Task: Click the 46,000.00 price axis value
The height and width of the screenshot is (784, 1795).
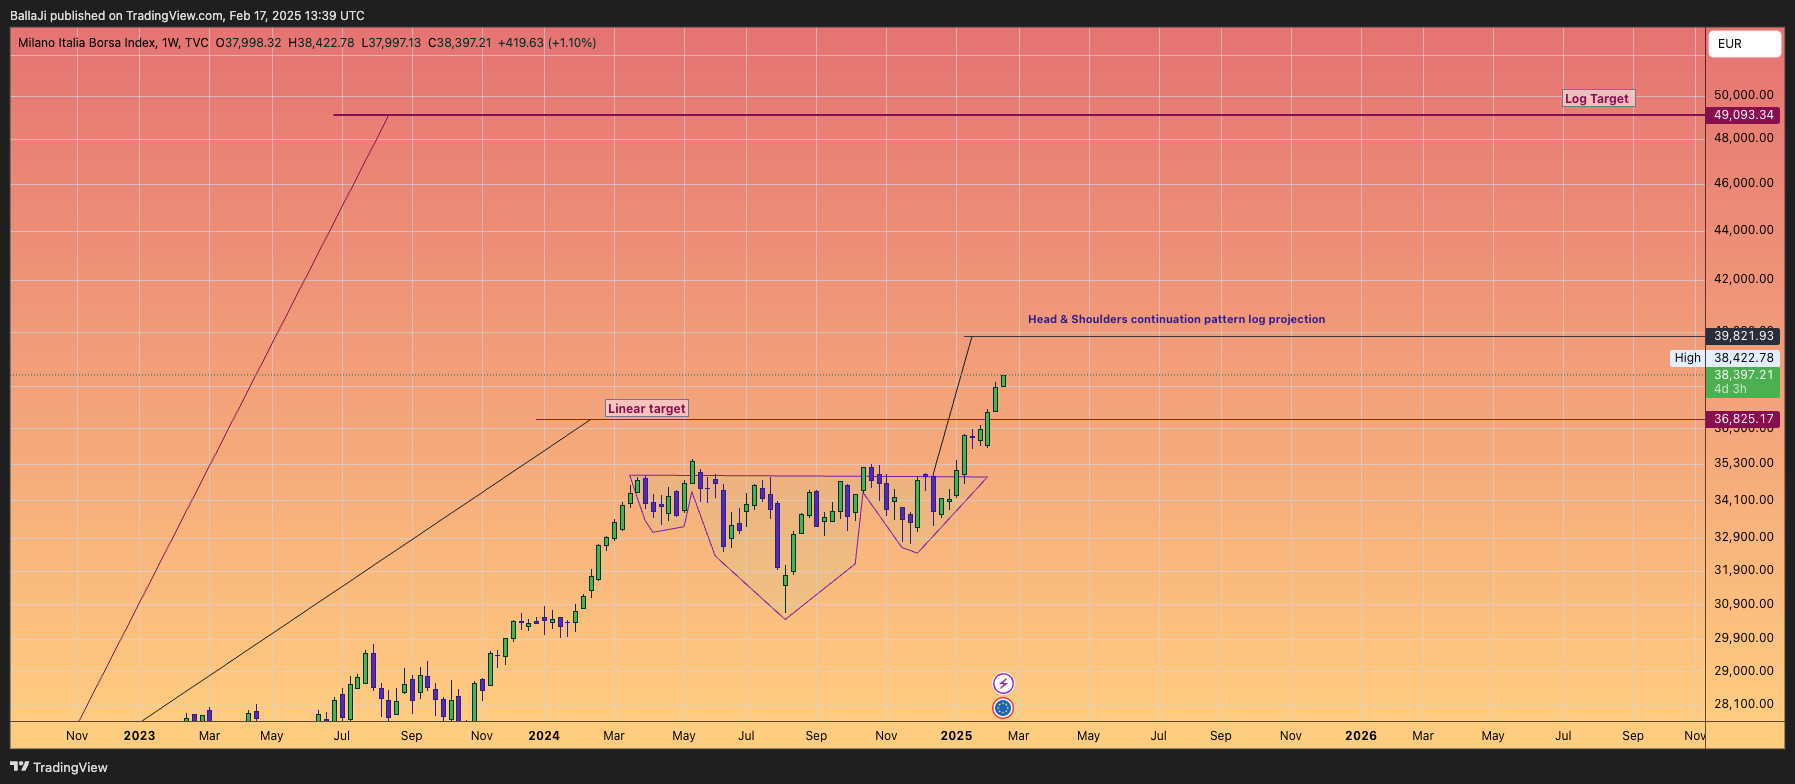Action: coord(1743,183)
